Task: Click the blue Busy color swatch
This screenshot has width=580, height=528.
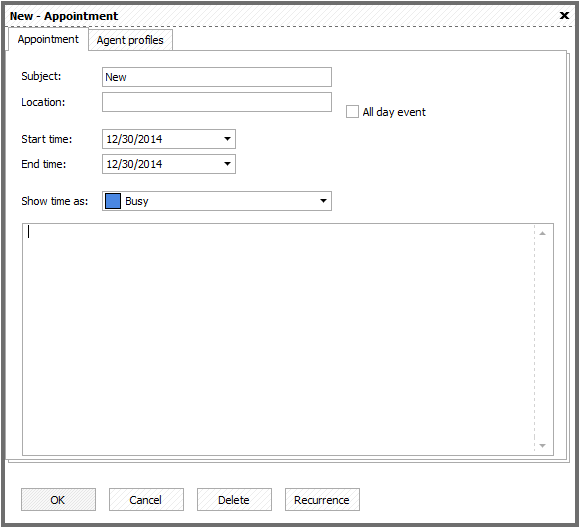Action: (x=113, y=201)
